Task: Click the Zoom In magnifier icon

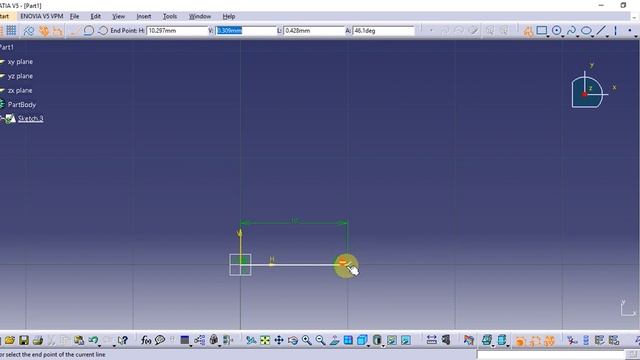Action: [307, 340]
